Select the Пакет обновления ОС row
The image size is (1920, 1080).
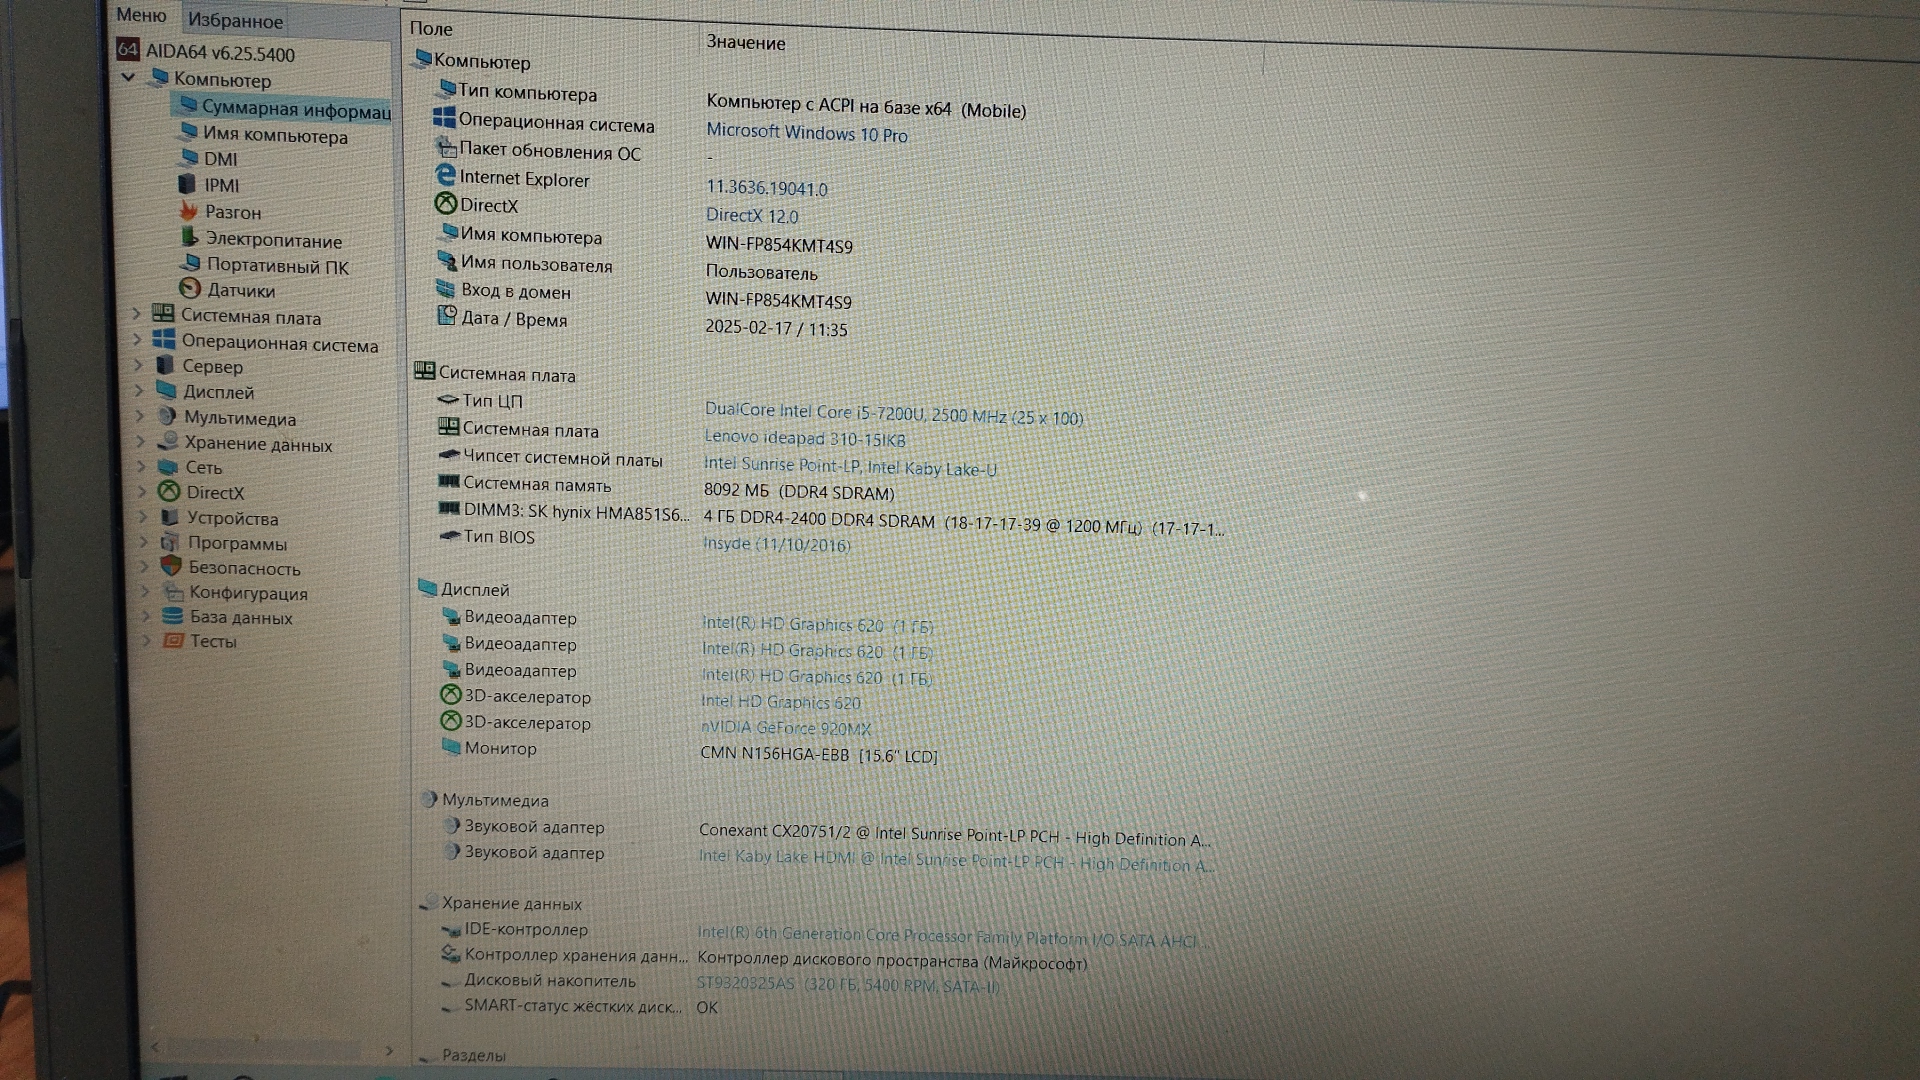(575, 152)
